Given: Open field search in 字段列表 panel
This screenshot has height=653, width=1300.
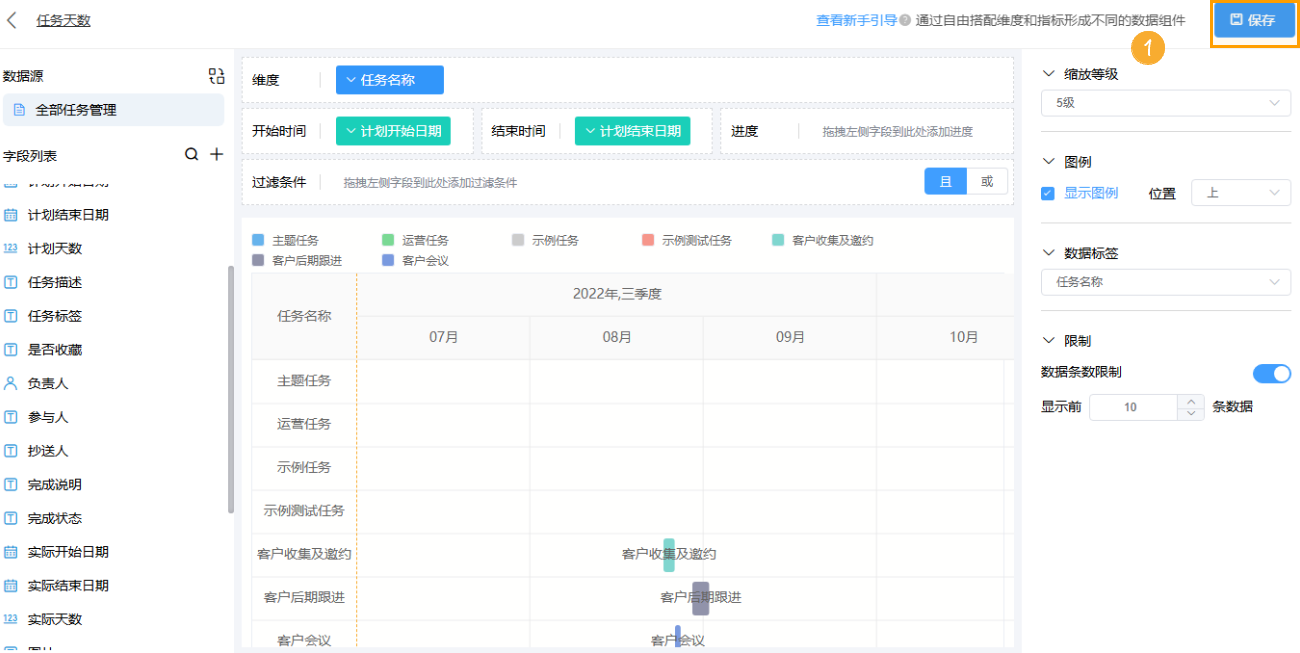Looking at the screenshot, I should [190, 156].
